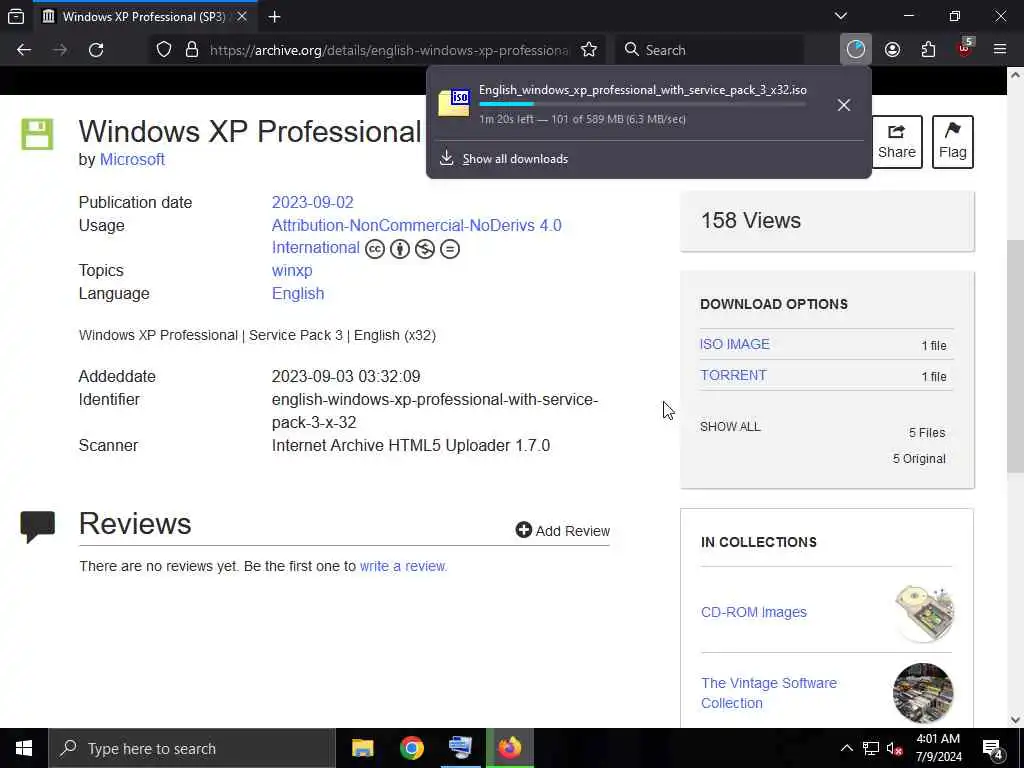Open the extensions puzzle-piece icon

tap(928, 50)
